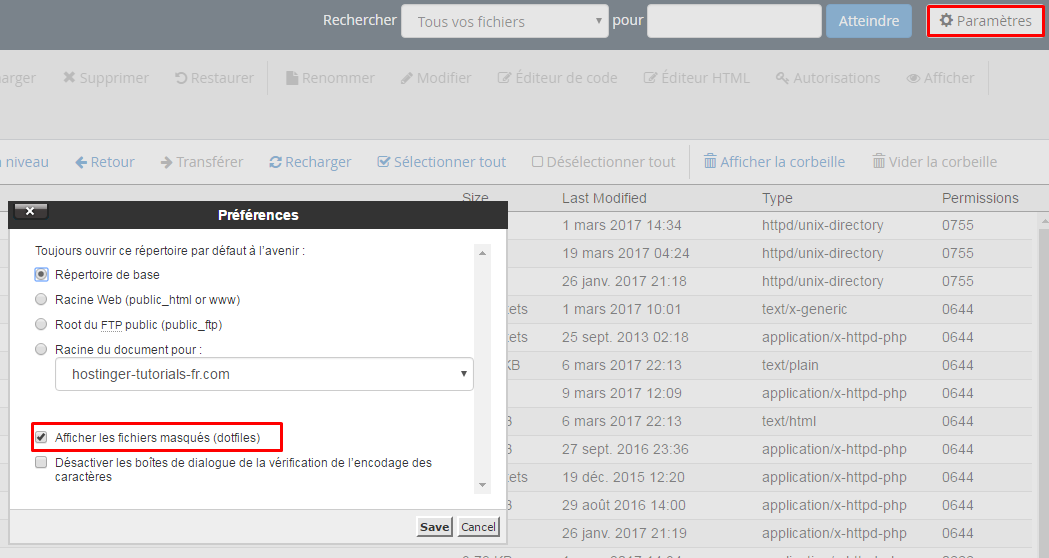Screen dimensions: 1049x558
Task: Click the Afficher la corbeille link text
Action: click(x=782, y=162)
